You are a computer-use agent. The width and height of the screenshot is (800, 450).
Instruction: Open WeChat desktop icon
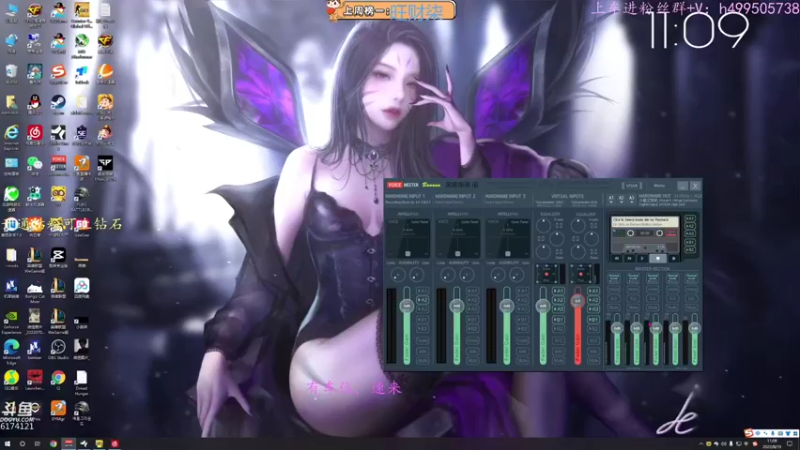35,165
